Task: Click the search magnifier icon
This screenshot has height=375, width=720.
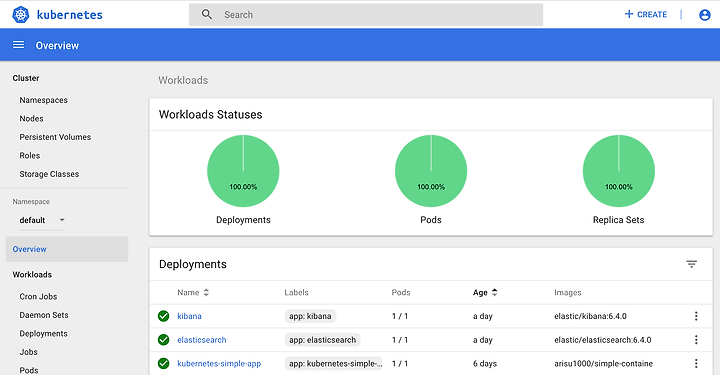Action: (207, 14)
